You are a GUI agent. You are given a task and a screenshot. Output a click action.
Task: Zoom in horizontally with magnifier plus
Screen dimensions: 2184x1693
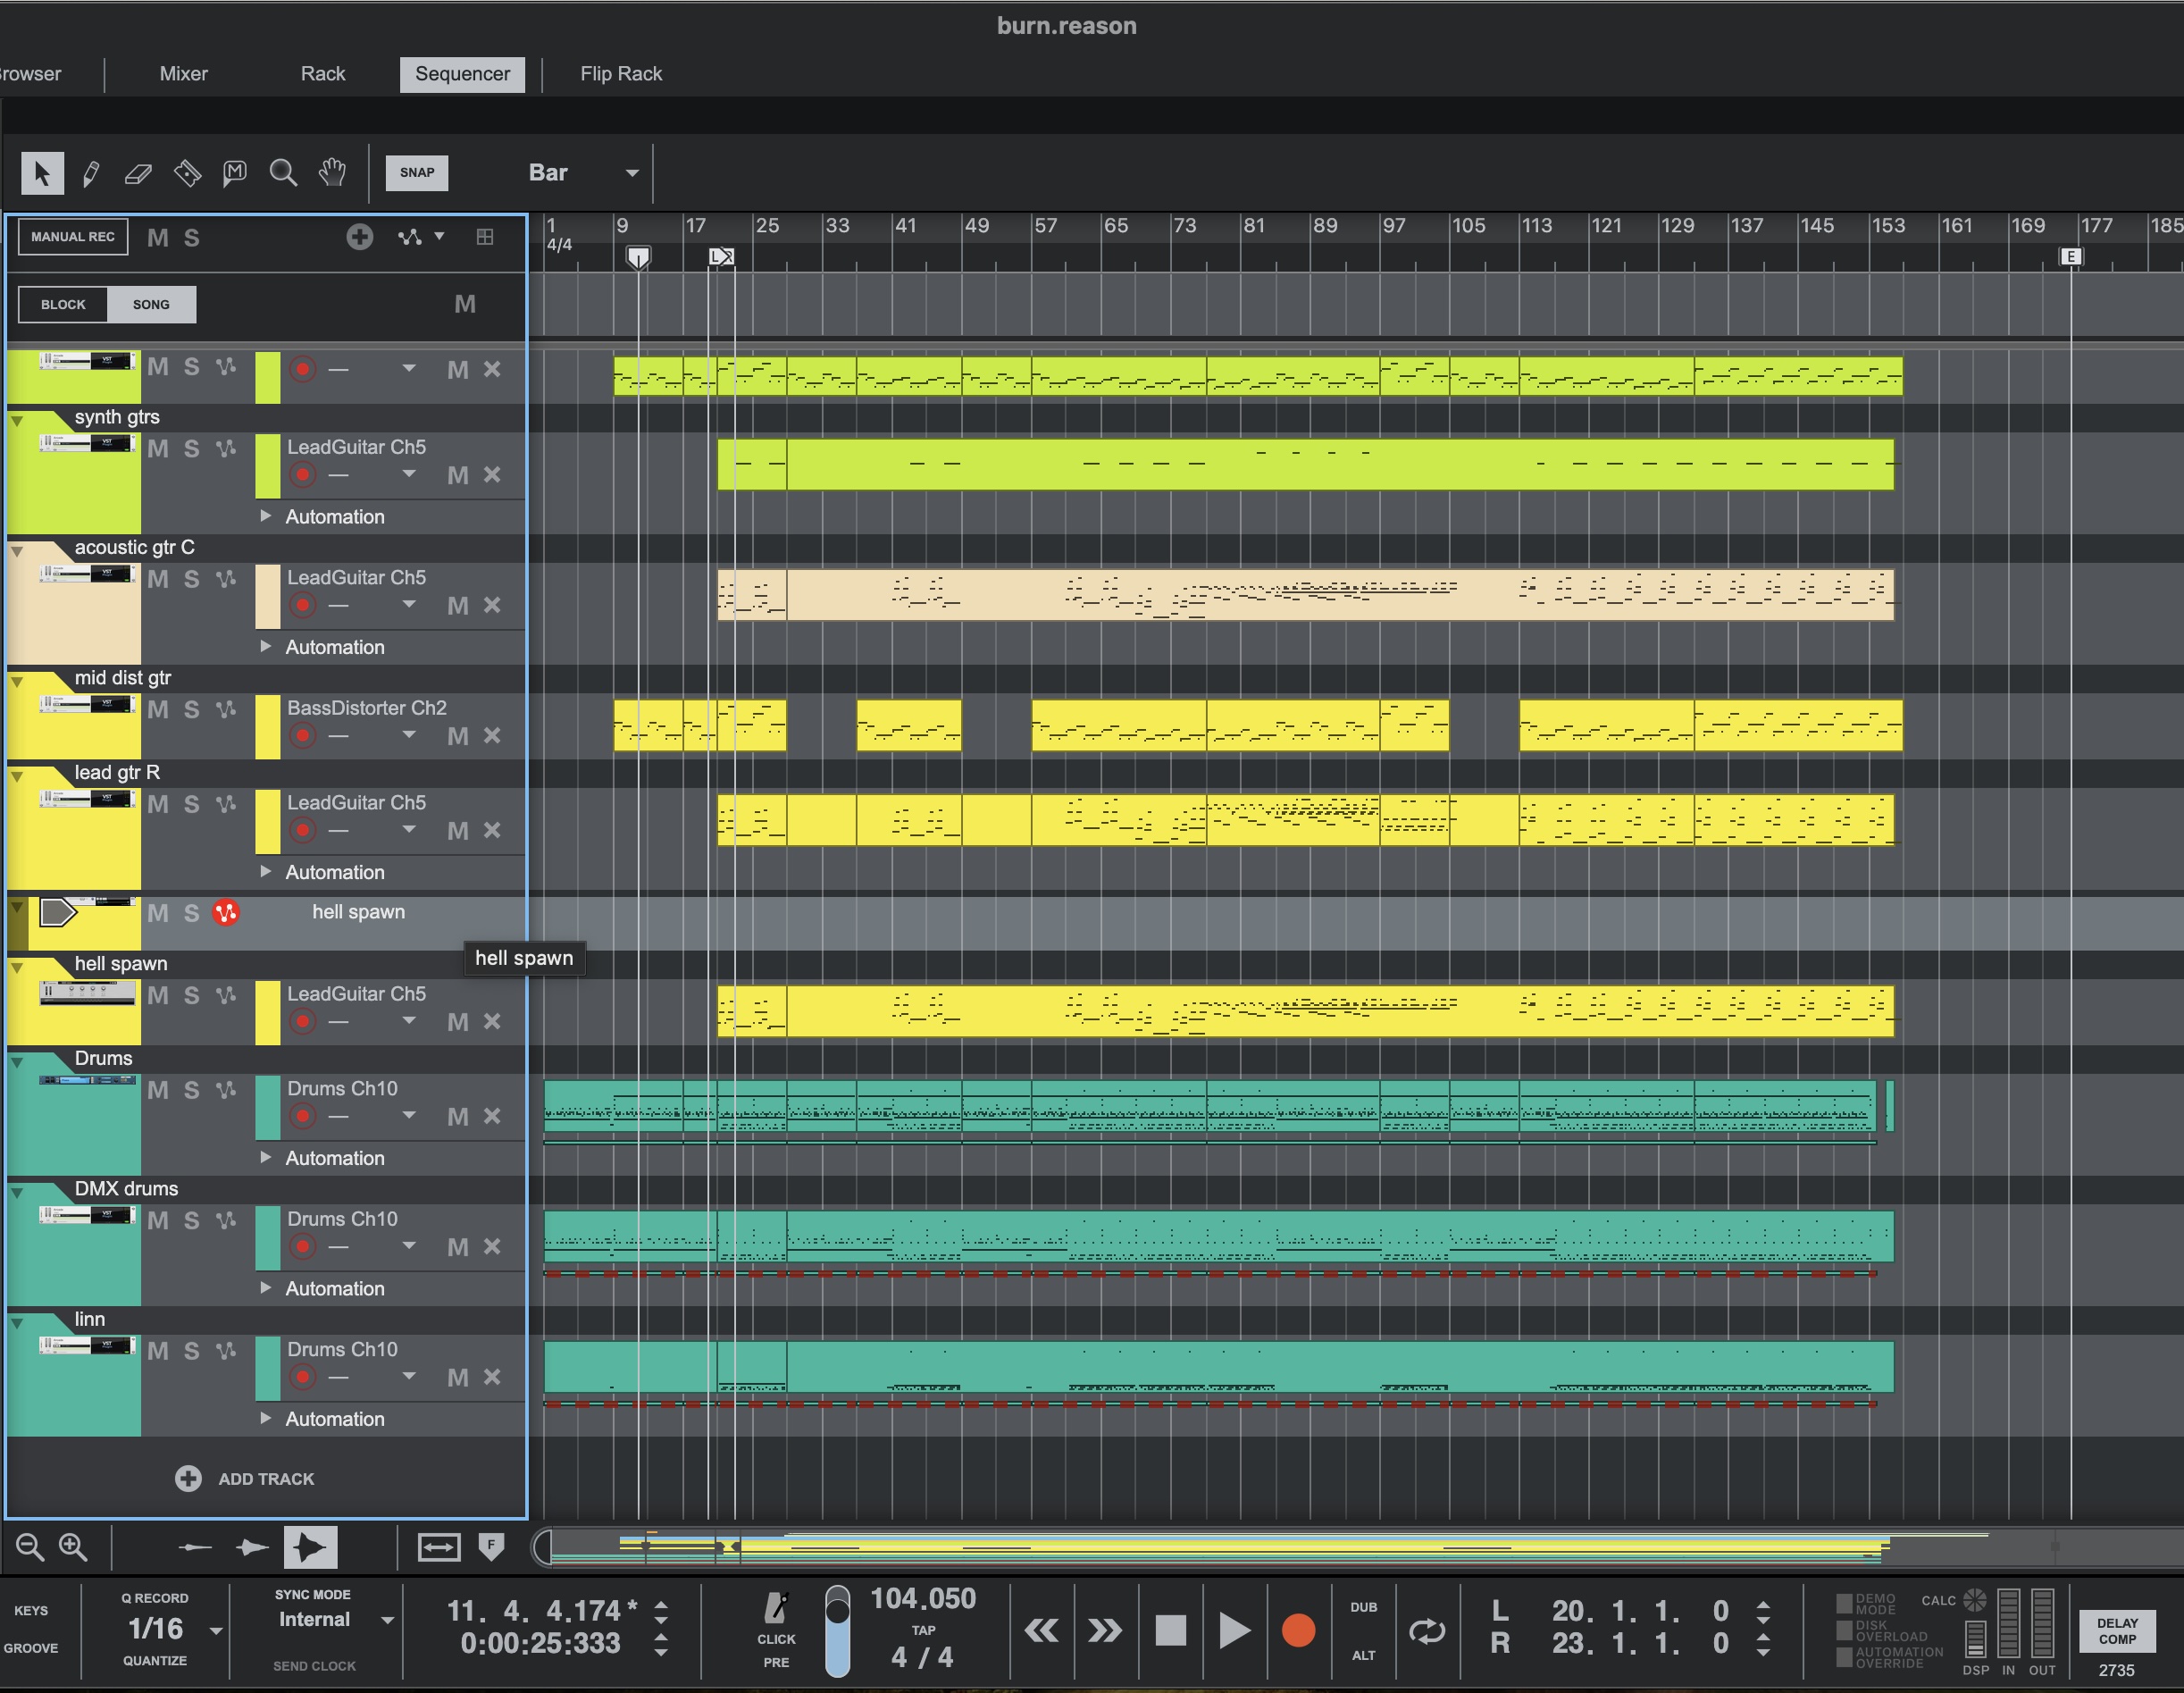tap(73, 1548)
